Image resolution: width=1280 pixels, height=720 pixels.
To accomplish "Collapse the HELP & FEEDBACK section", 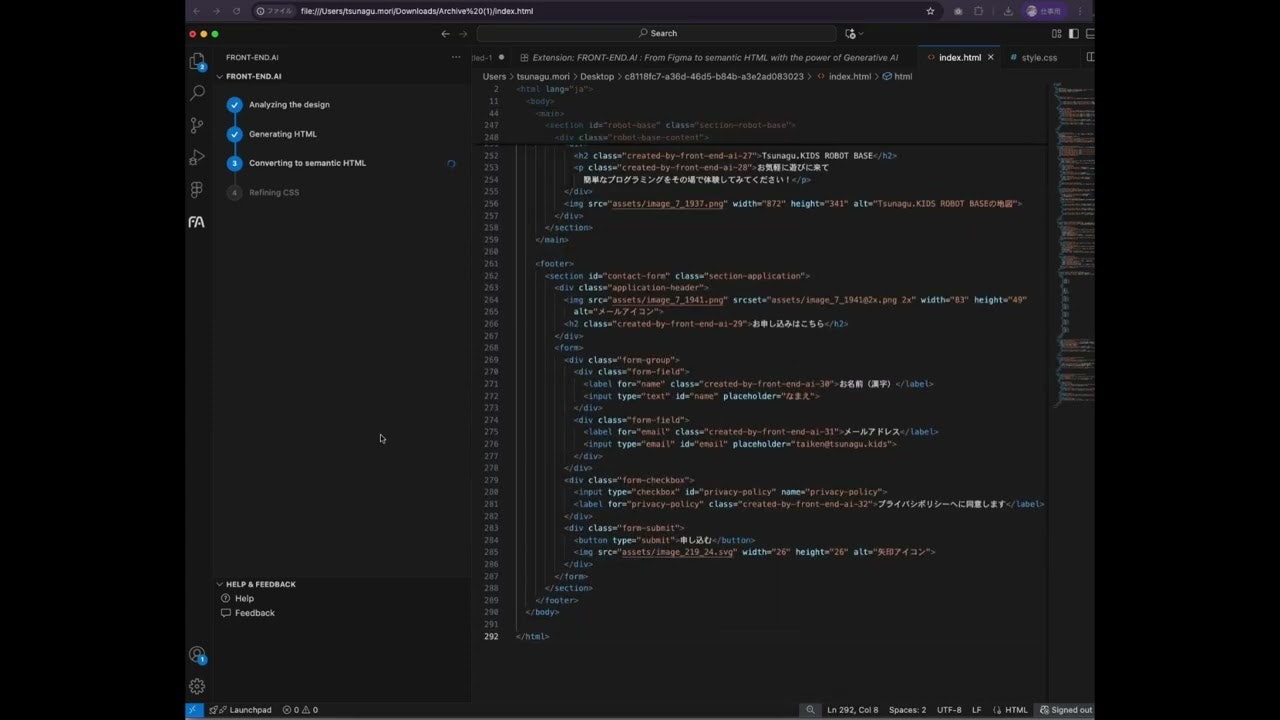I will coord(260,584).
